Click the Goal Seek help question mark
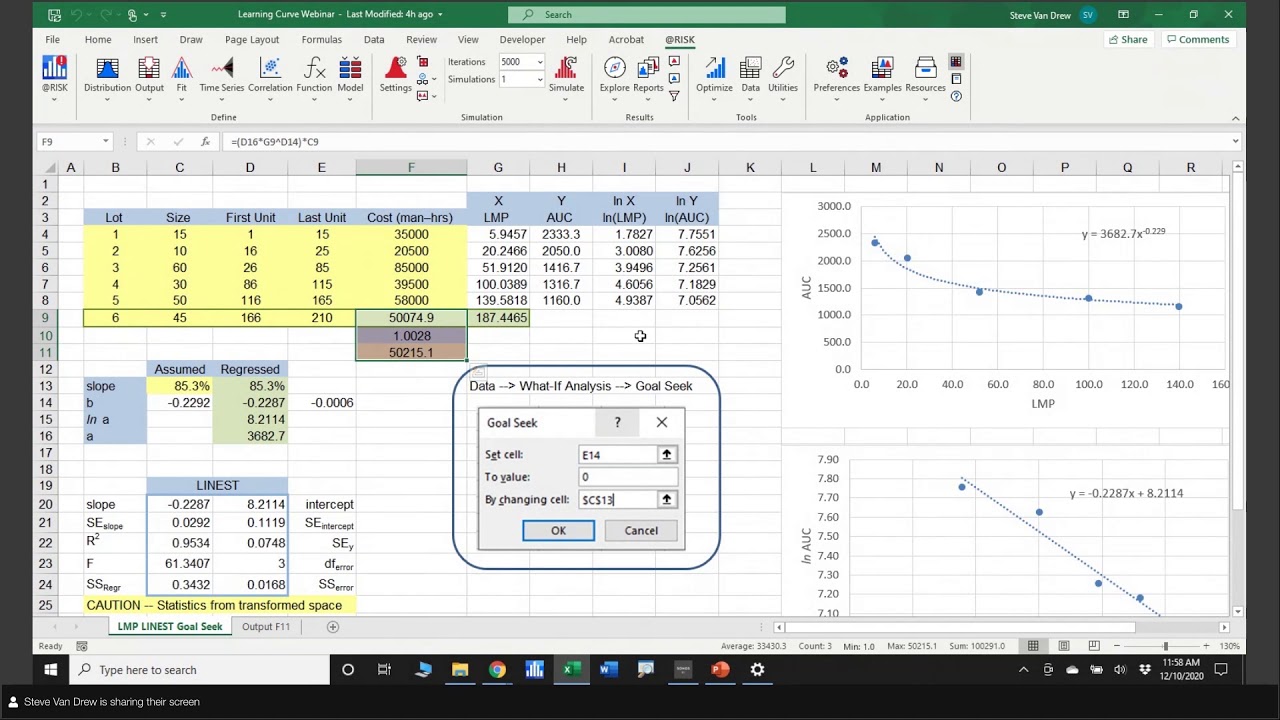Image resolution: width=1280 pixels, height=720 pixels. pyautogui.click(x=617, y=422)
